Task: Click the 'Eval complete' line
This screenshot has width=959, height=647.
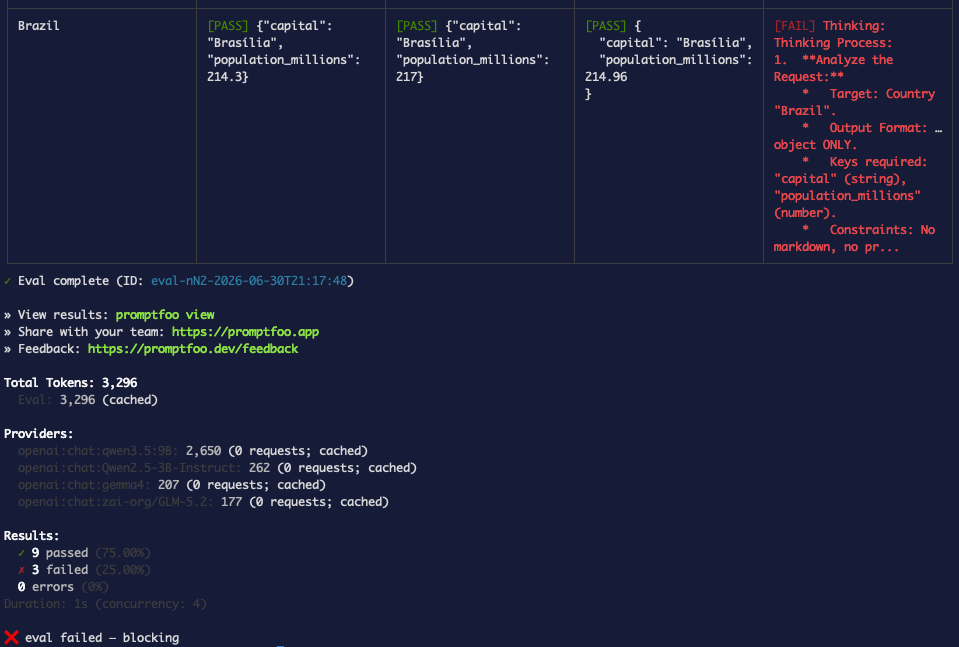Action: click(179, 281)
